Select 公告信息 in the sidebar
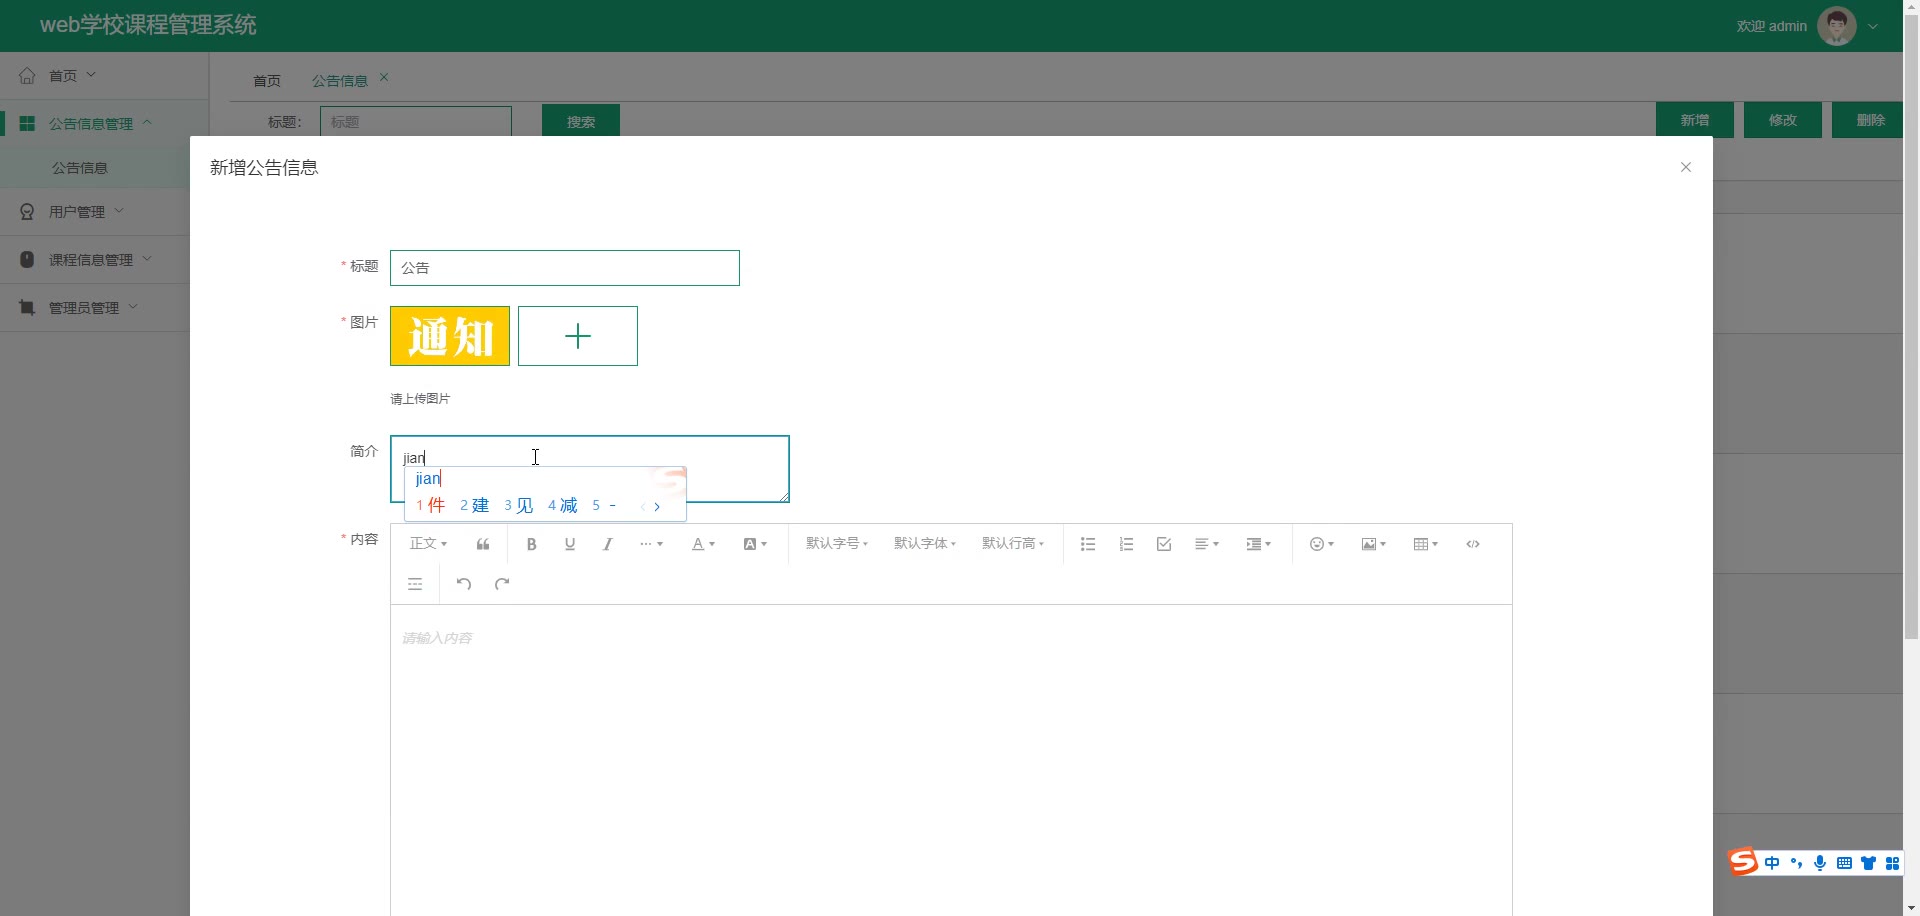The image size is (1920, 916). 95,168
